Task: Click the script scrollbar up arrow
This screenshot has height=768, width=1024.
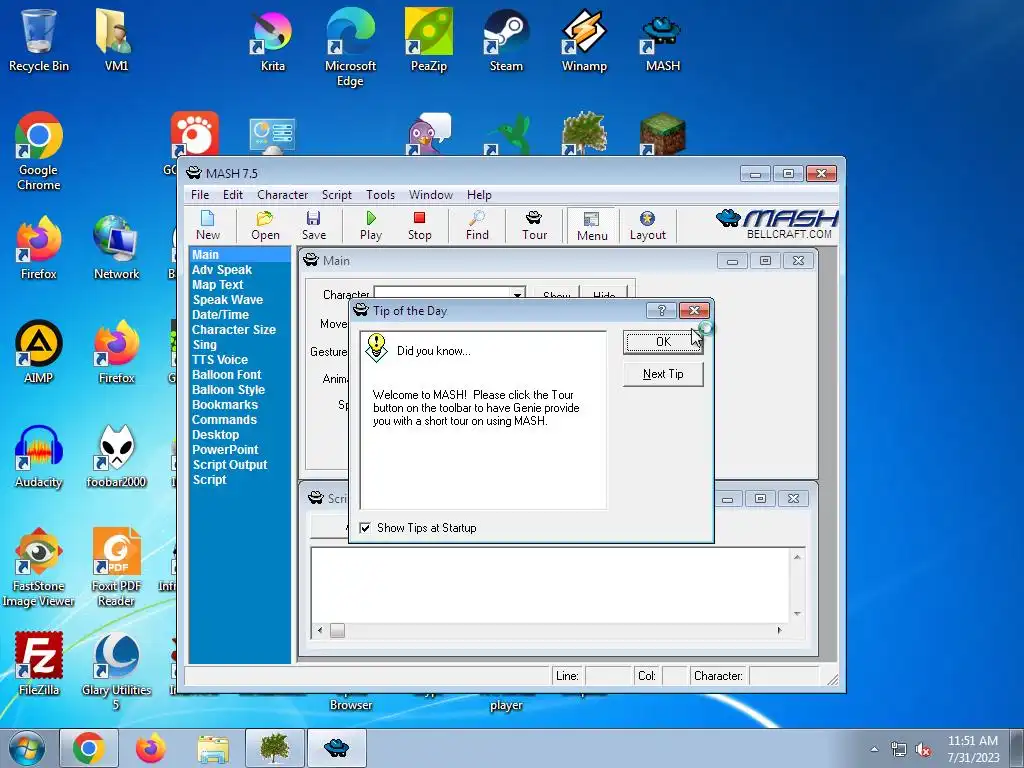Action: pyautogui.click(x=797, y=557)
